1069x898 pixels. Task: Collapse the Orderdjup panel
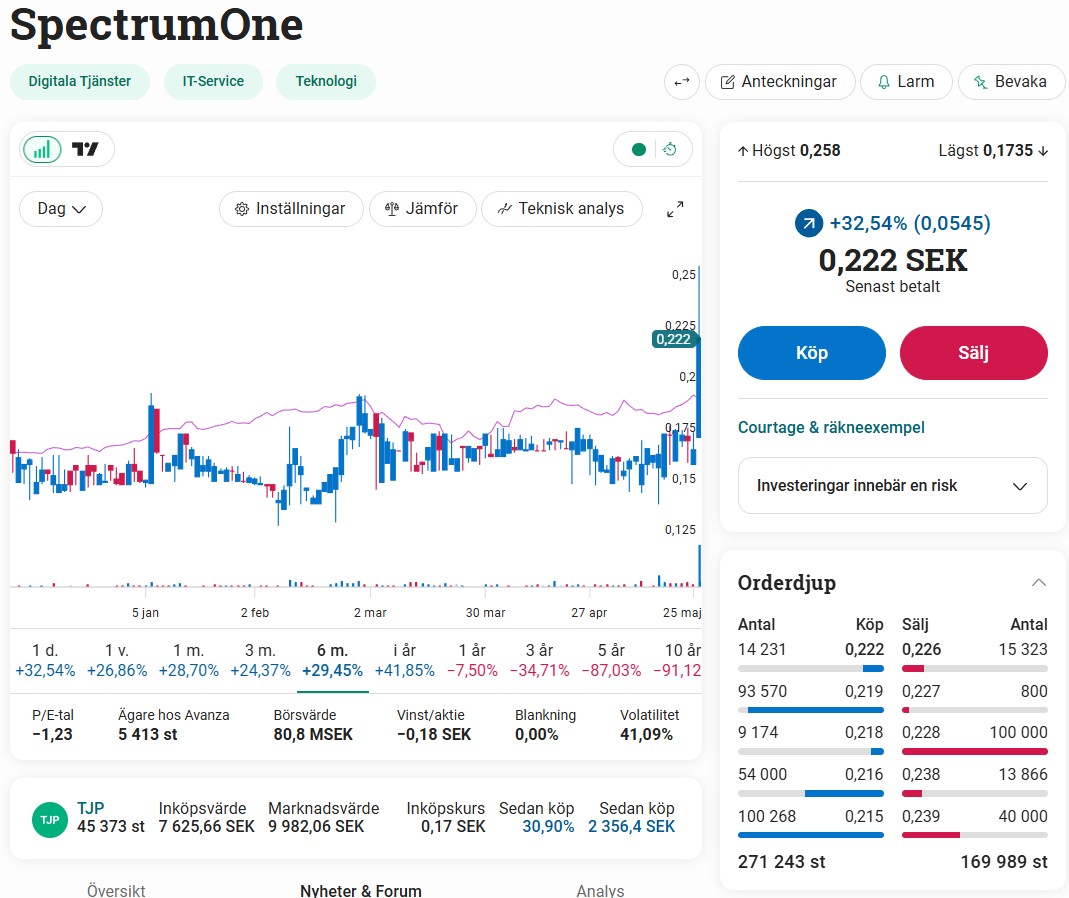point(1038,582)
